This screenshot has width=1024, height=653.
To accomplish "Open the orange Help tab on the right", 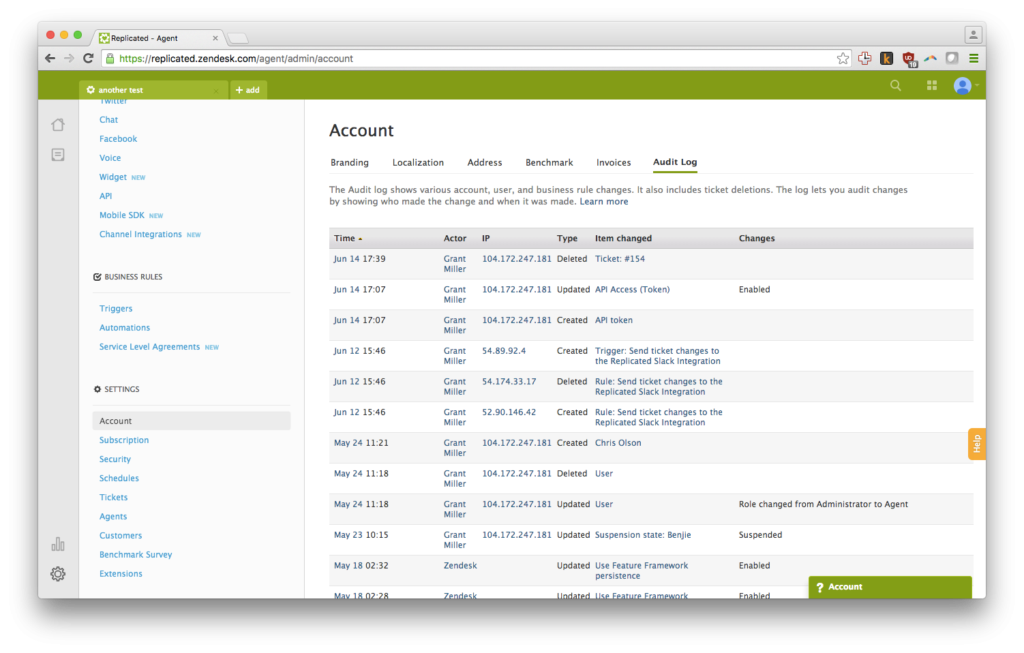I will click(x=976, y=444).
